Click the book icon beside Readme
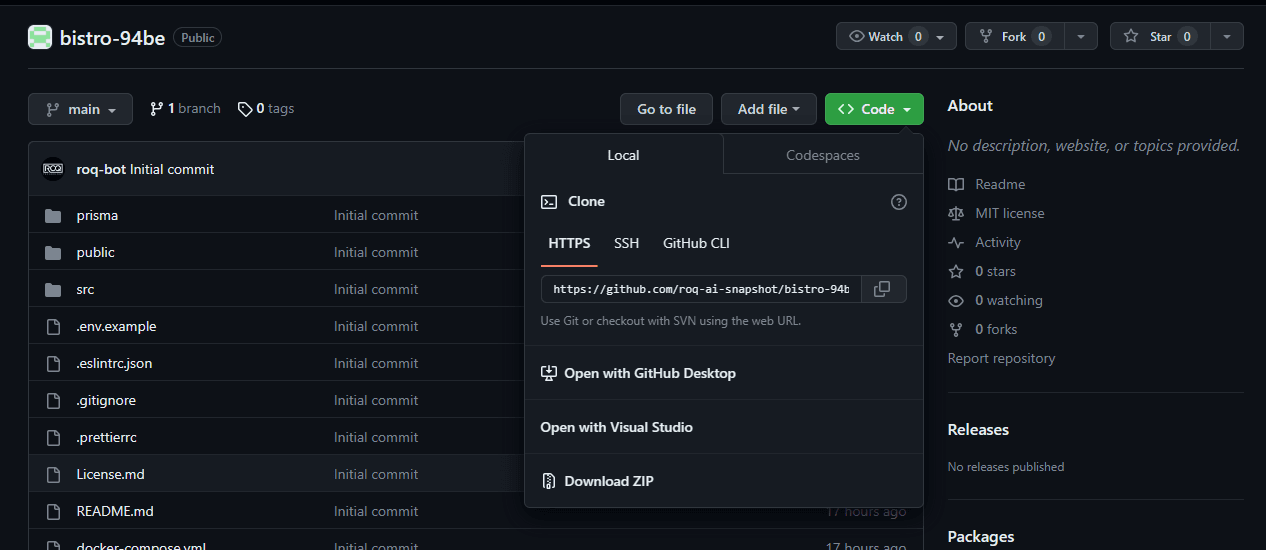 (x=956, y=185)
